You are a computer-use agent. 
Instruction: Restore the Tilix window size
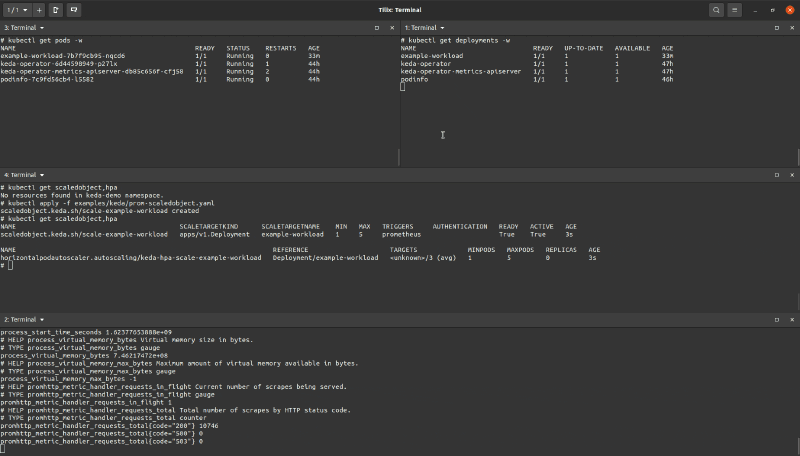click(772, 10)
